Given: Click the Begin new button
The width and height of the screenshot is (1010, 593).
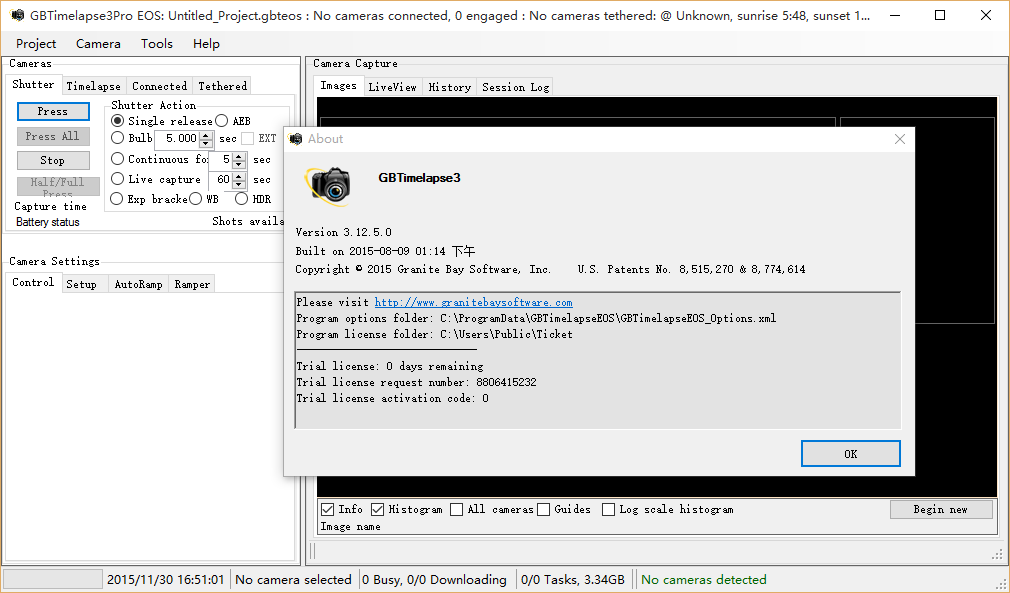Looking at the screenshot, I should pos(941,509).
